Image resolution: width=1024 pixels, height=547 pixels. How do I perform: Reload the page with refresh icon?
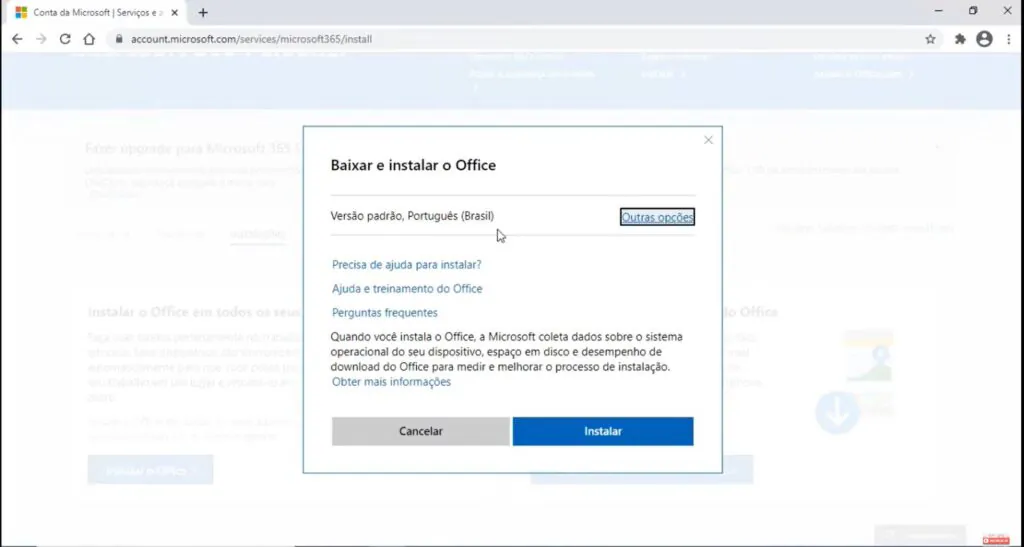click(65, 39)
